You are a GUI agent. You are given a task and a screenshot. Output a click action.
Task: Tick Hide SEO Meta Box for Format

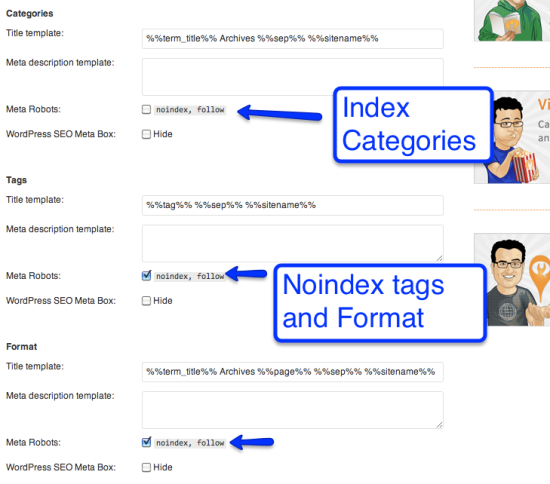(146, 467)
